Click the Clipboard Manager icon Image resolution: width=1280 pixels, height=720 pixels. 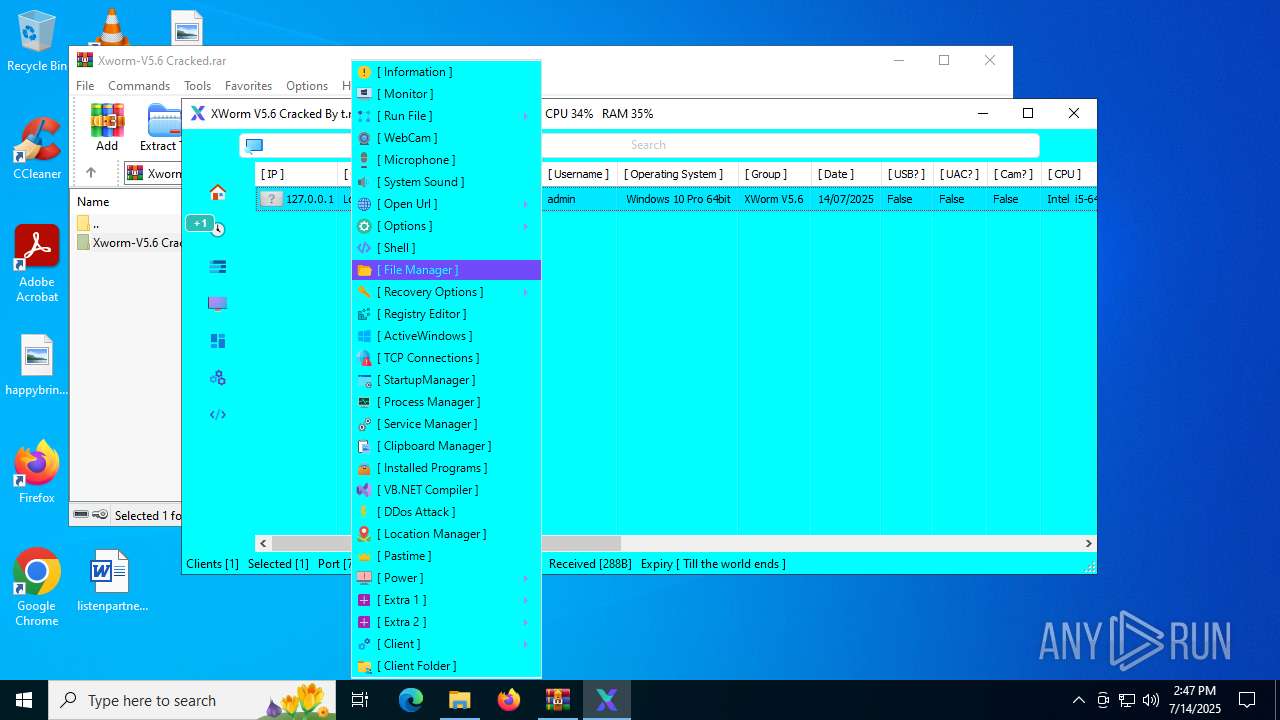pos(365,446)
